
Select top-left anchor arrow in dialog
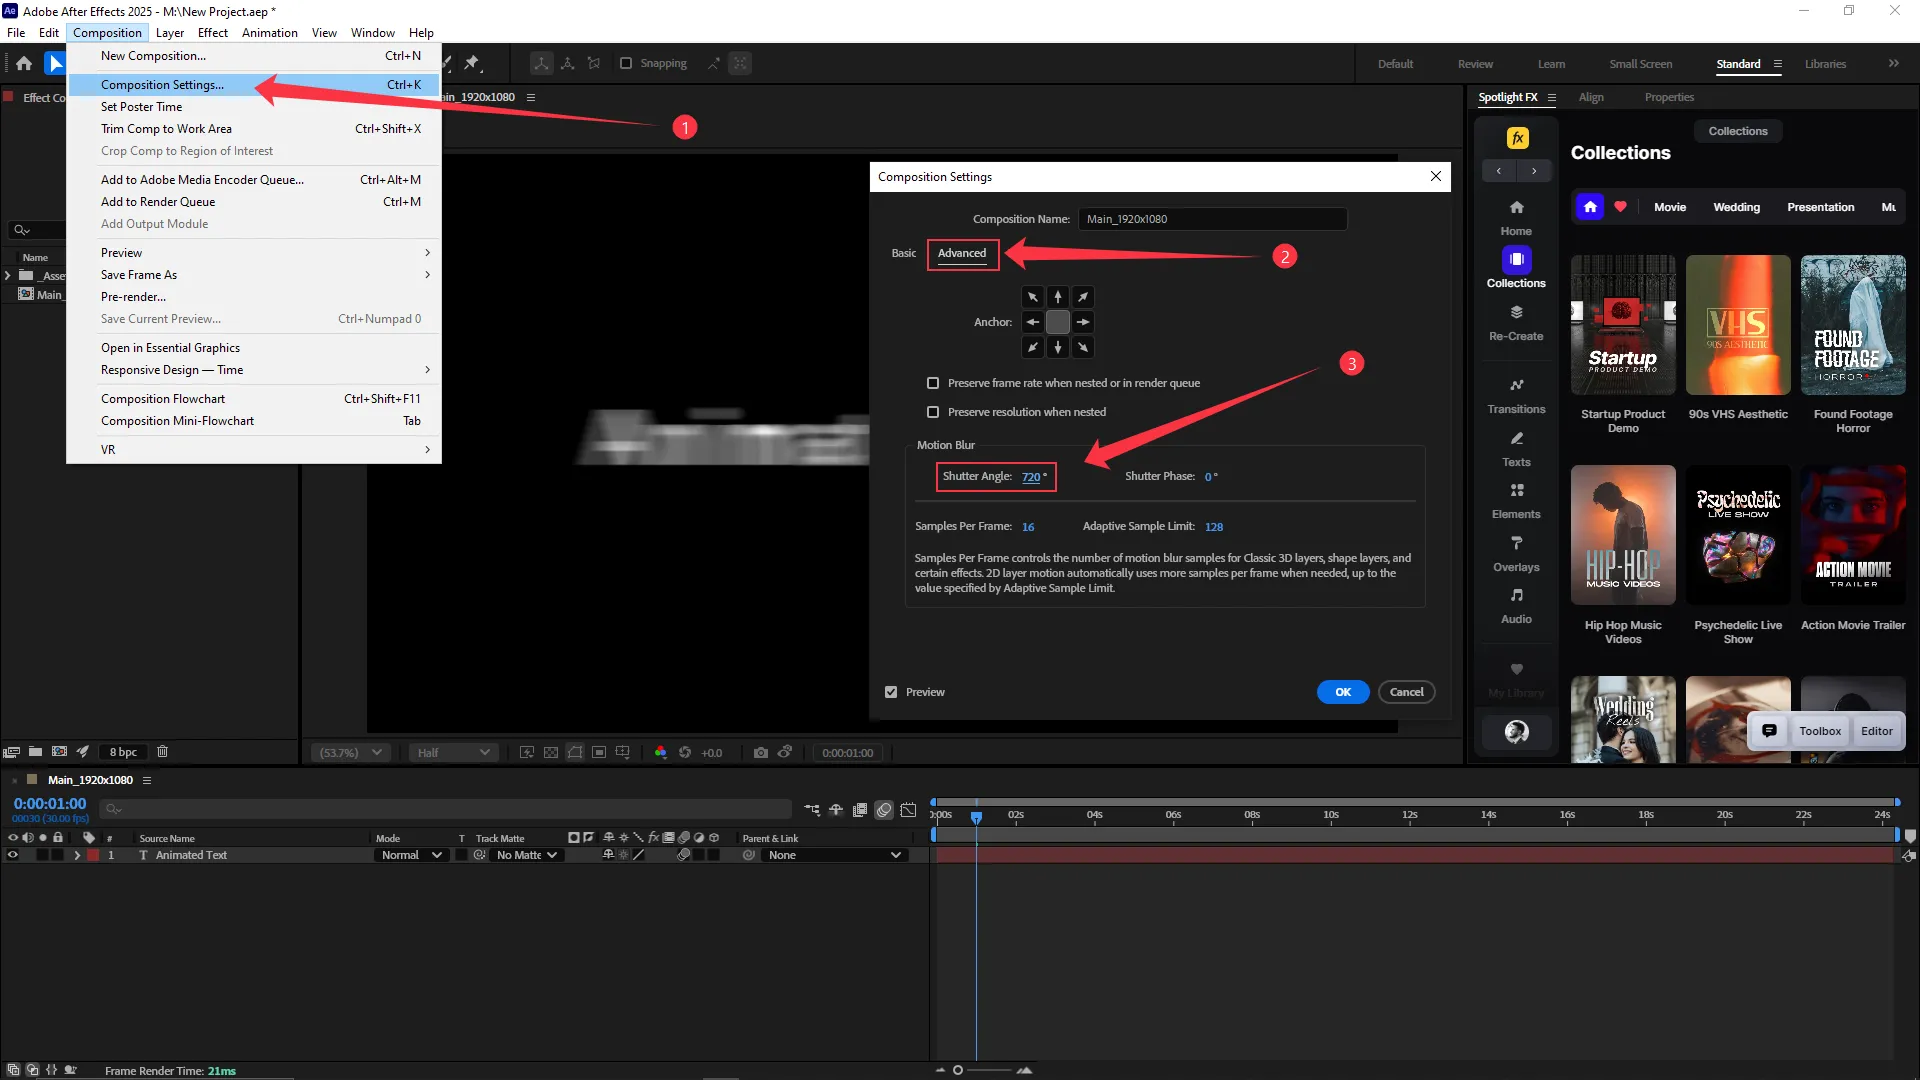pos(1033,297)
